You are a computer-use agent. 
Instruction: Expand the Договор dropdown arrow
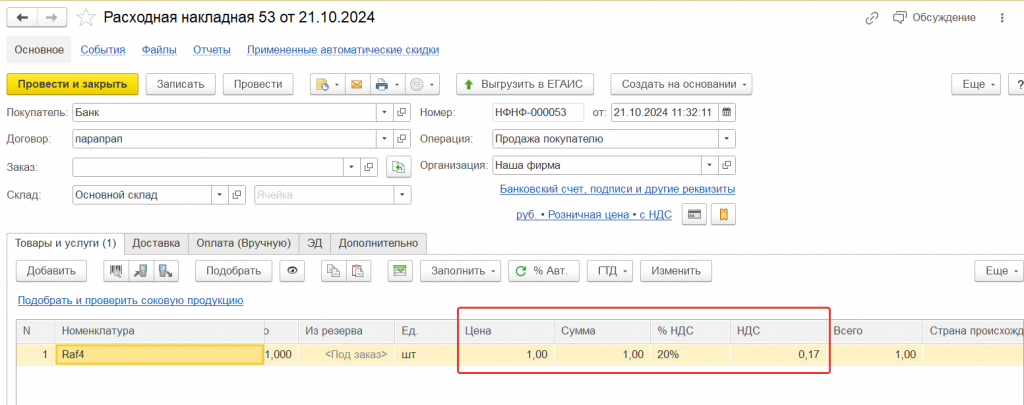point(385,138)
